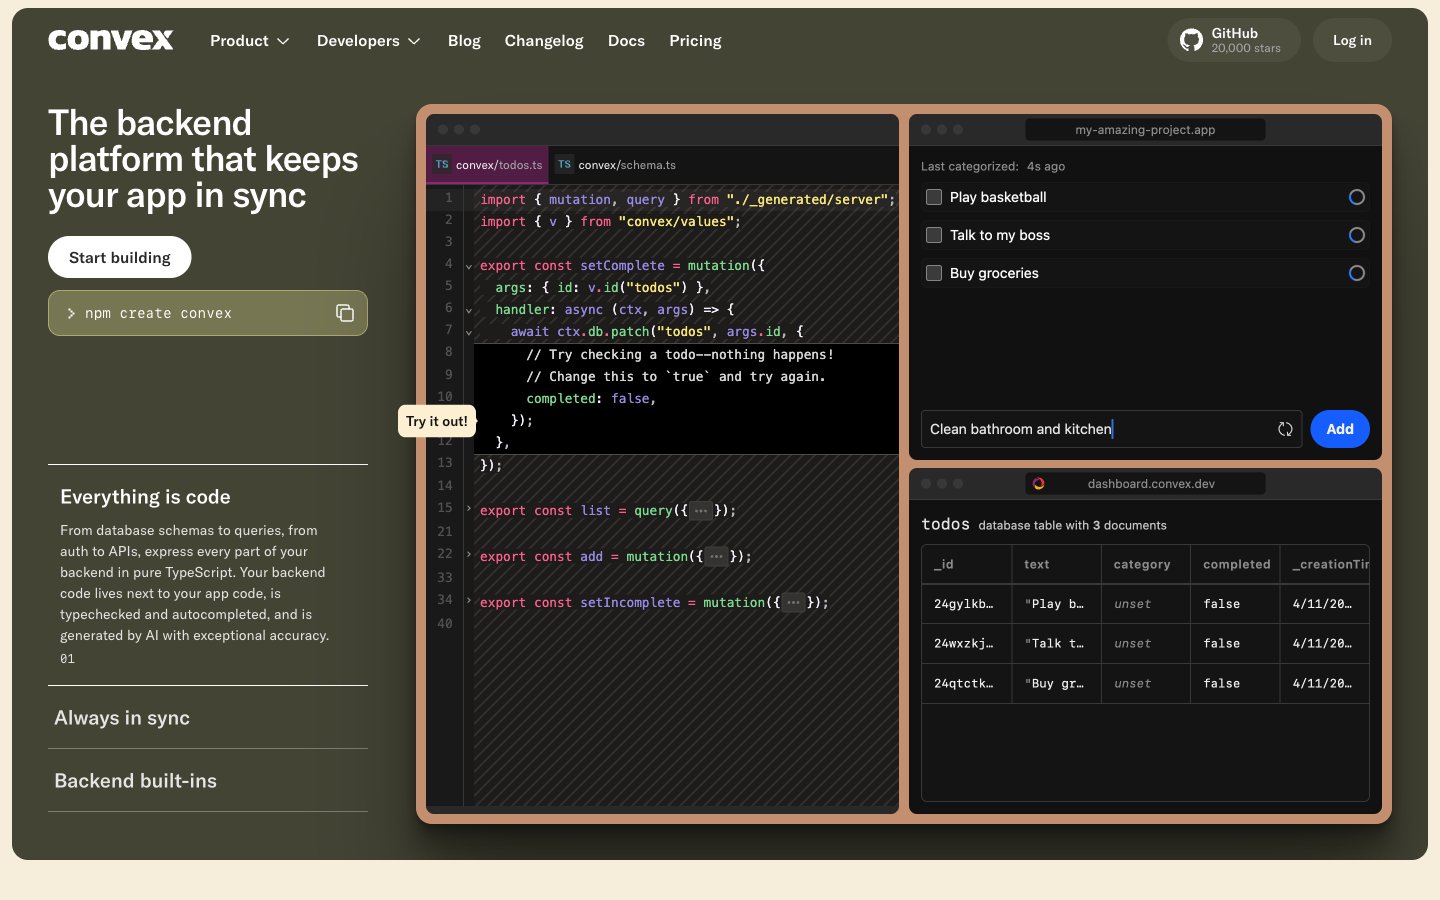Click TS icon on convex/schema.ts tab
The height and width of the screenshot is (900, 1440).
coord(565,165)
